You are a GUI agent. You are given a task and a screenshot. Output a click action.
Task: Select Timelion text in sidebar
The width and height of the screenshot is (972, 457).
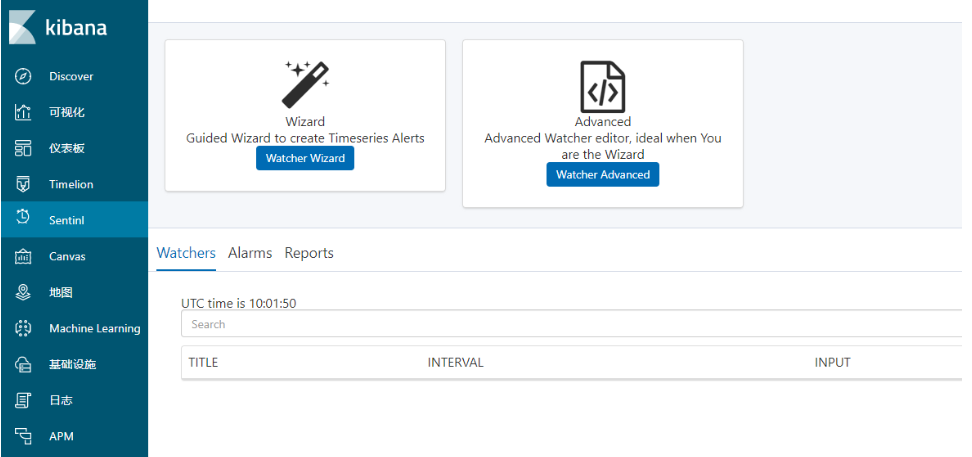71,184
